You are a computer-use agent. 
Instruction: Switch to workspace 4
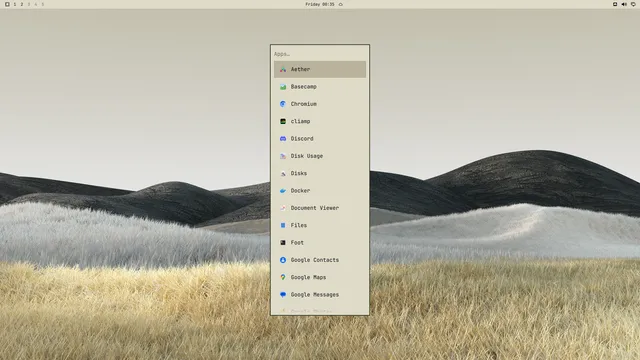point(36,4)
